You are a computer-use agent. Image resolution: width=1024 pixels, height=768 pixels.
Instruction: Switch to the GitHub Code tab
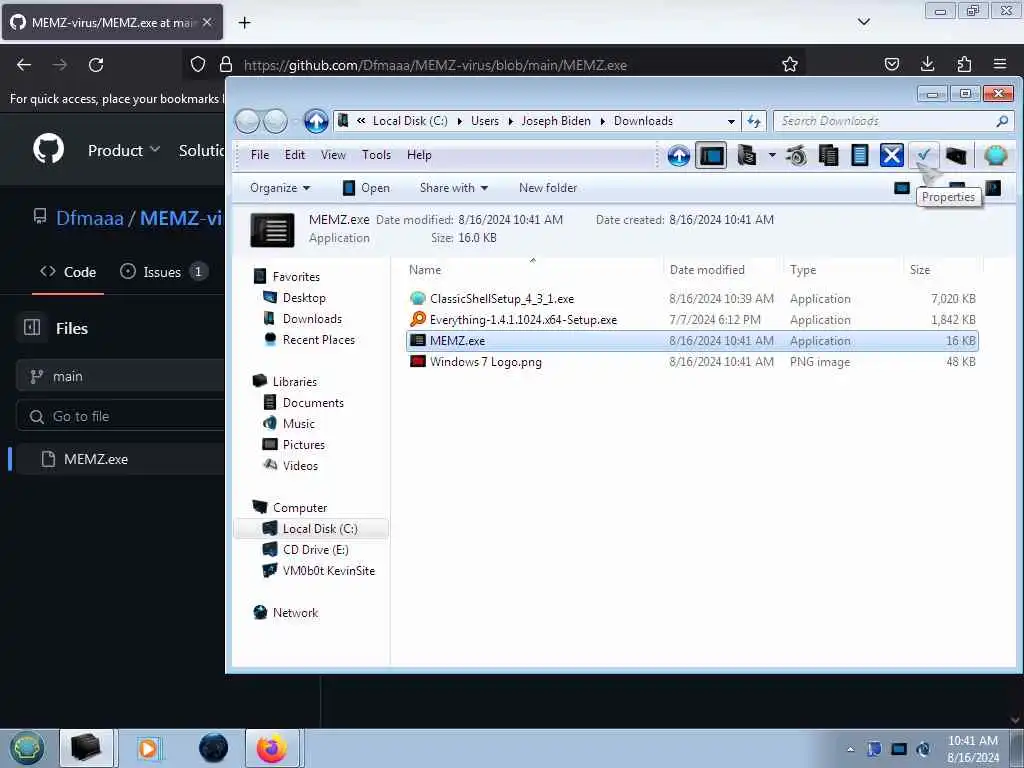(x=68, y=272)
